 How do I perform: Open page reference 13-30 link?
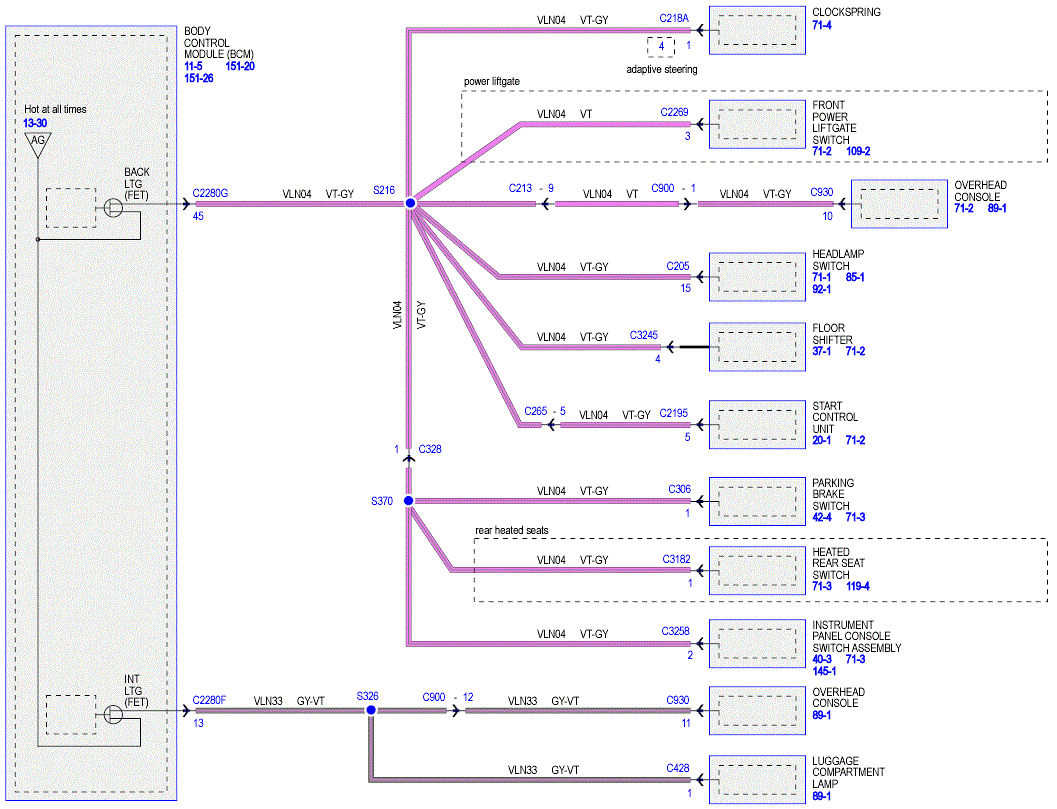tap(35, 123)
